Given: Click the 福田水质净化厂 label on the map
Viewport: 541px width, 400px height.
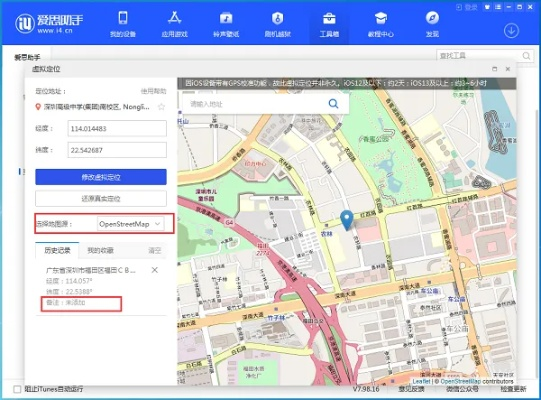Looking at the screenshot, I should (254, 372).
